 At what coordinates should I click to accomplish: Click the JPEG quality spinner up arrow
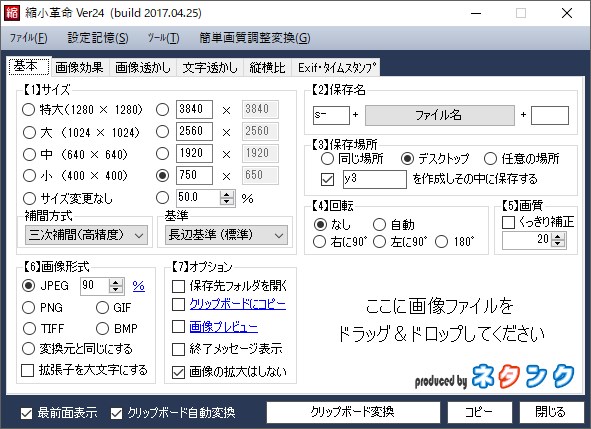116,282
